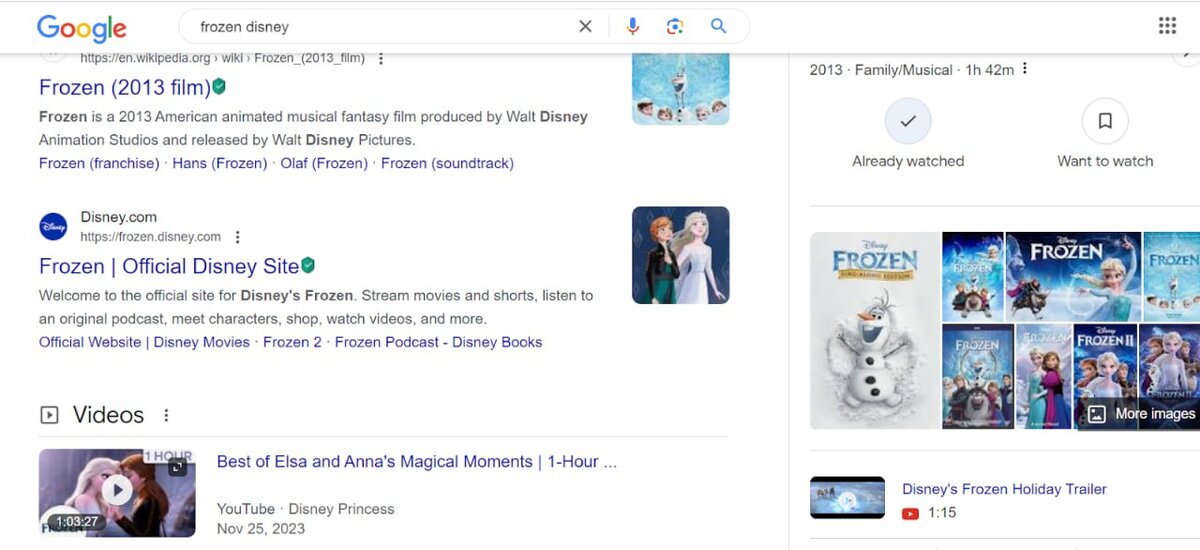Open Frozen Podcast - Disney Books sublink
Screen dimensions: 1200x550
[438, 342]
